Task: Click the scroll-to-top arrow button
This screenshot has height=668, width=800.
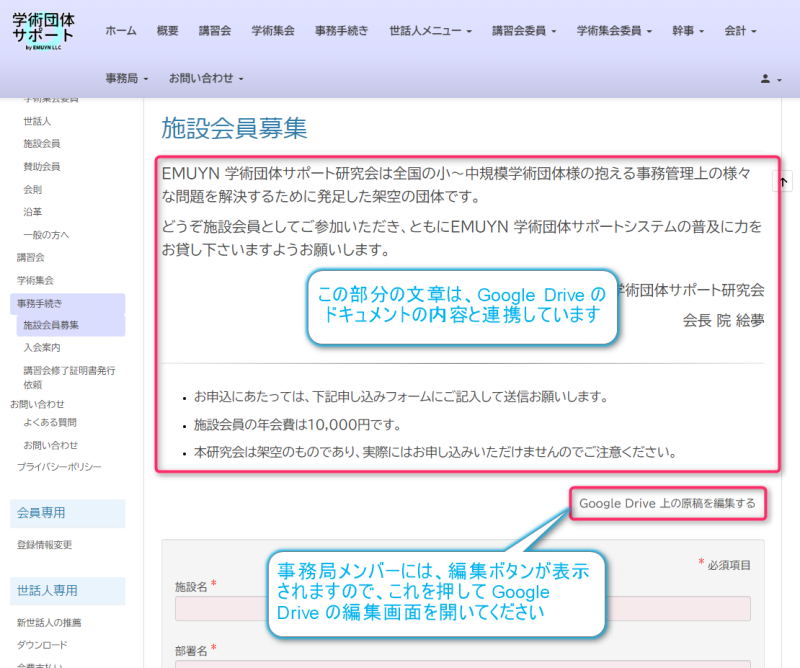Action: coord(784,181)
